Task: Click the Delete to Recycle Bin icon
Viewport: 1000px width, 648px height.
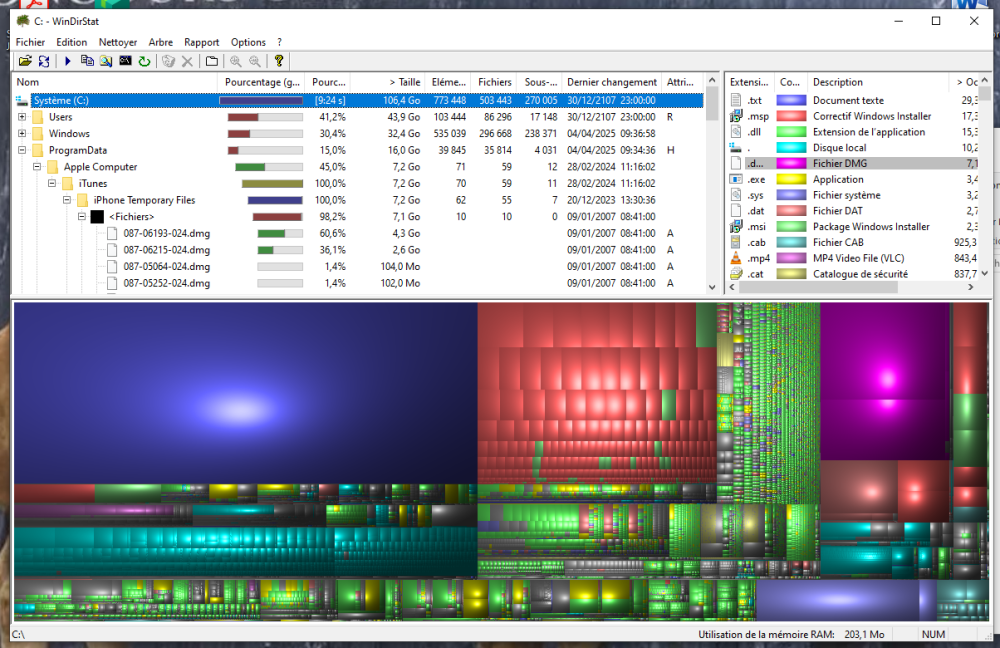Action: (x=168, y=61)
